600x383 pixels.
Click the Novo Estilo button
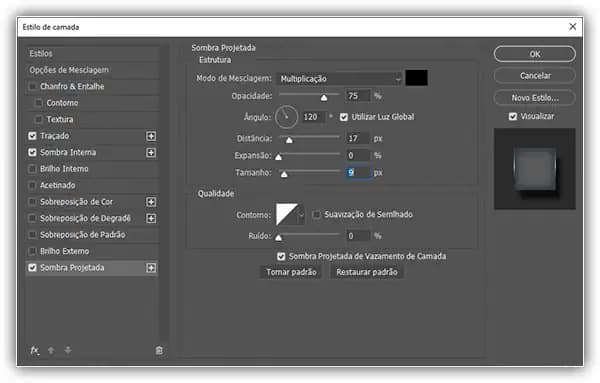(x=535, y=98)
